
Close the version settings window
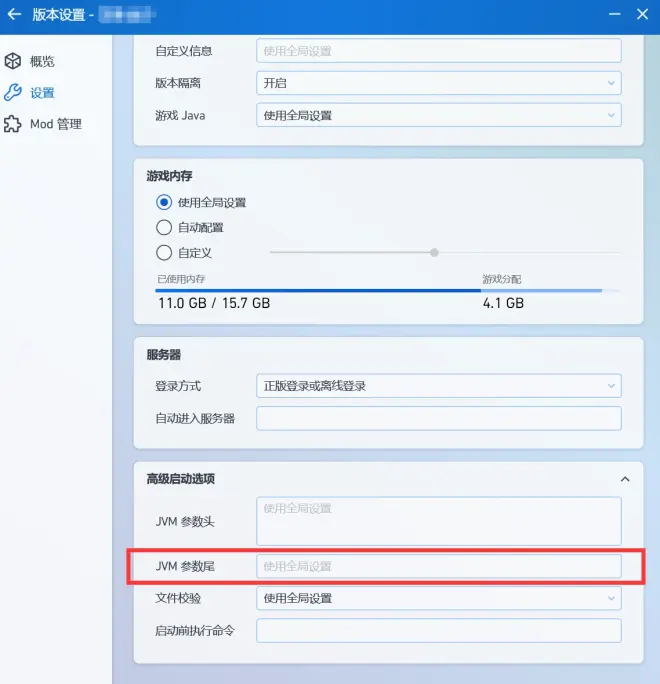tap(642, 15)
